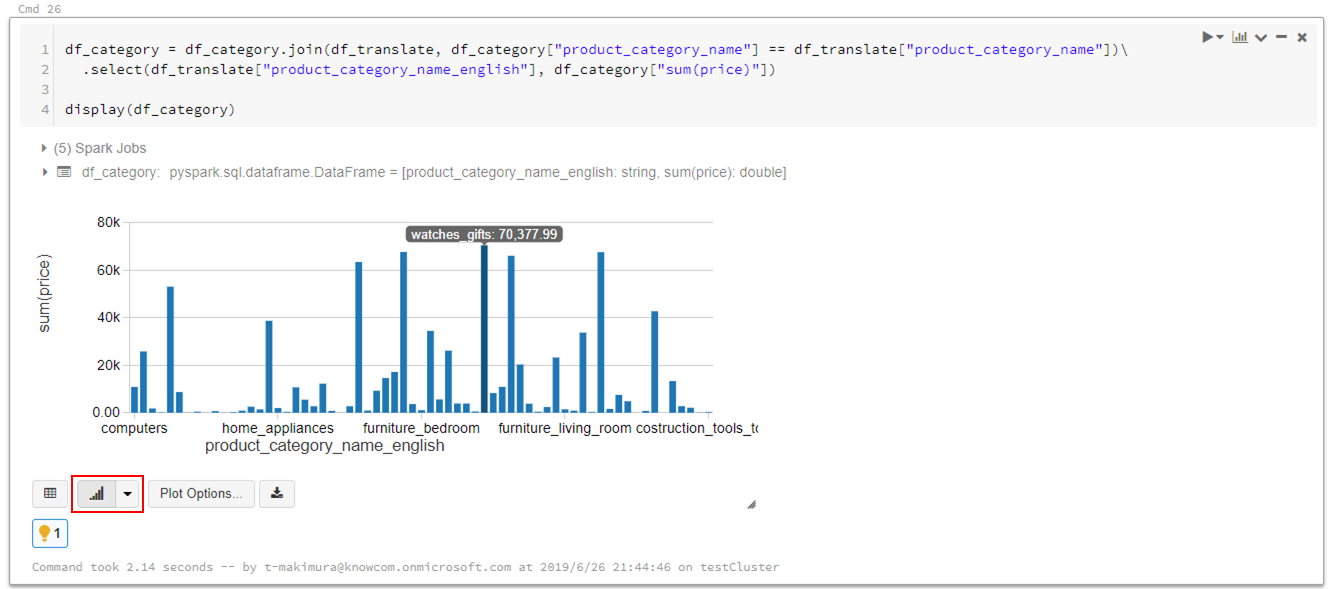Minimize cell with the dash icon

(x=1281, y=37)
